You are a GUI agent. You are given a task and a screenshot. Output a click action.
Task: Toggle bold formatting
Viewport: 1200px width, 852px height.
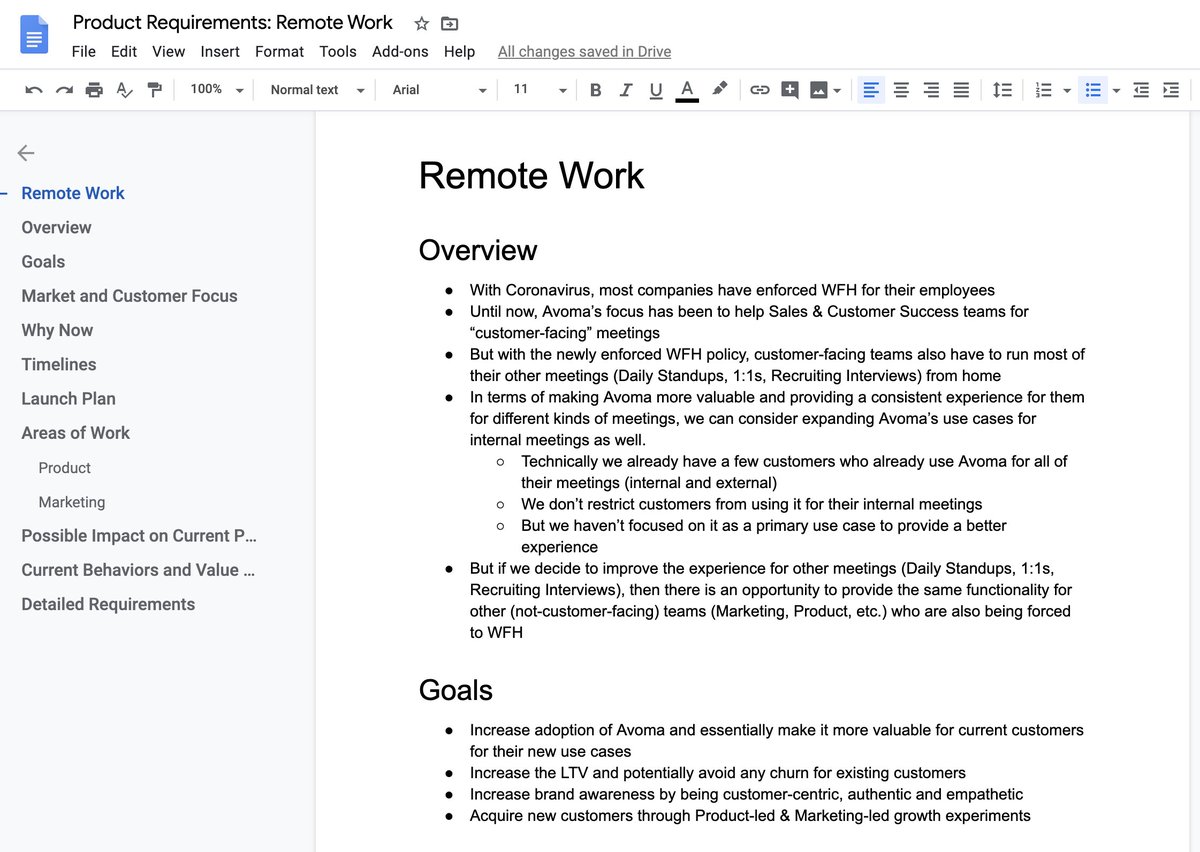pyautogui.click(x=595, y=89)
